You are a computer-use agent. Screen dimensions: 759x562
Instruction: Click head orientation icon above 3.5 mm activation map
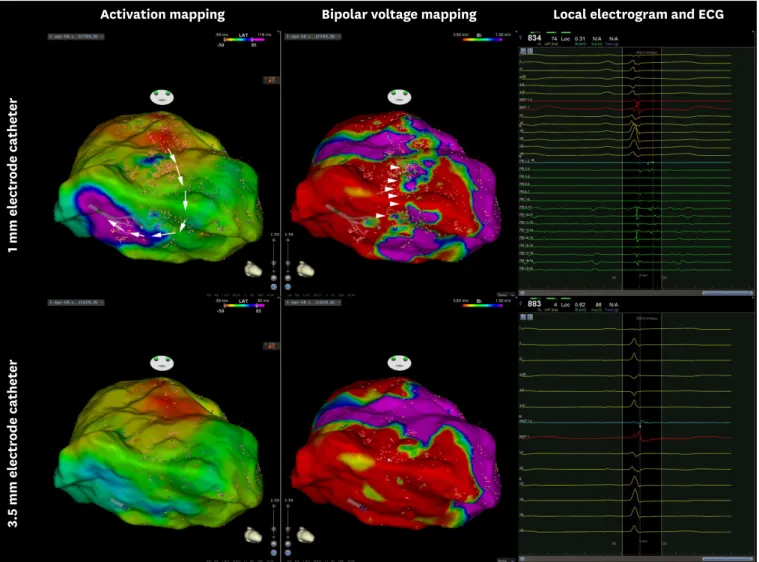(162, 363)
